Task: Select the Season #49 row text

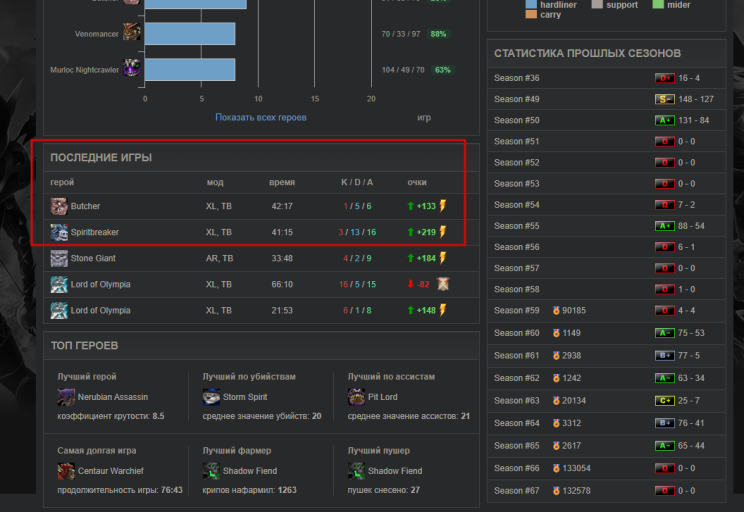Action: (x=517, y=99)
